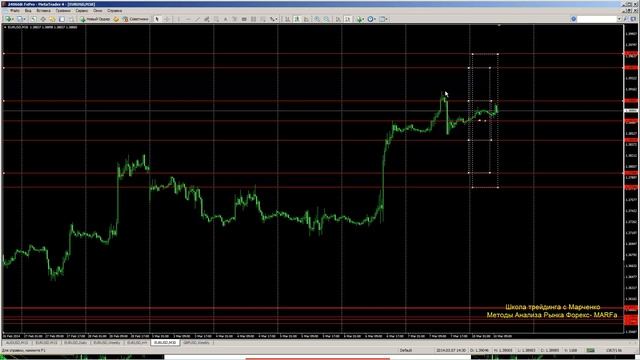Toggle the Terminal window icon
Viewport: 640px width, 360px height.
(x=62, y=19)
